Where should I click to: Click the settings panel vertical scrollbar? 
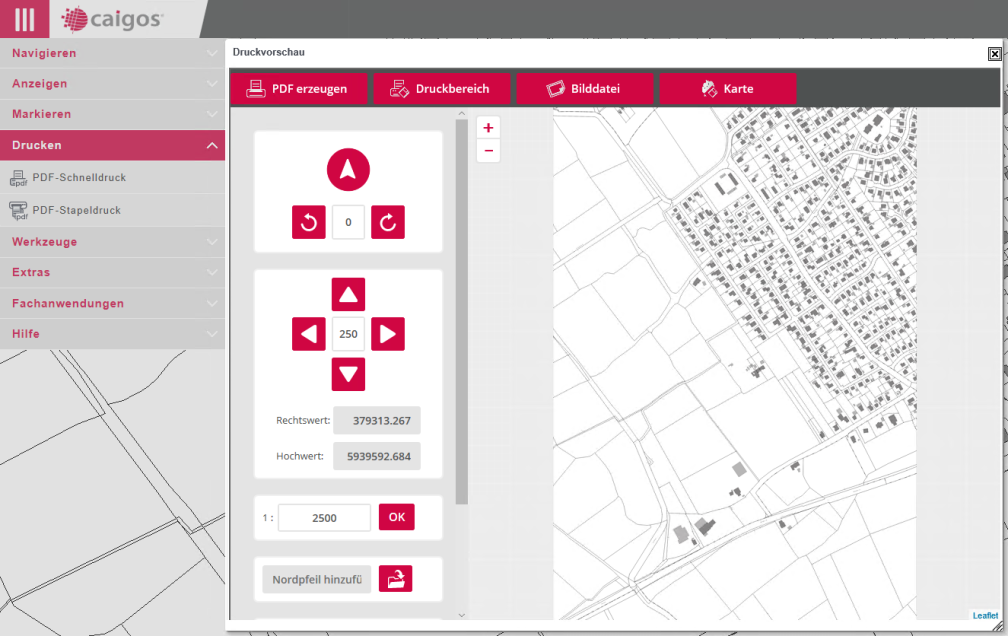coord(461,310)
